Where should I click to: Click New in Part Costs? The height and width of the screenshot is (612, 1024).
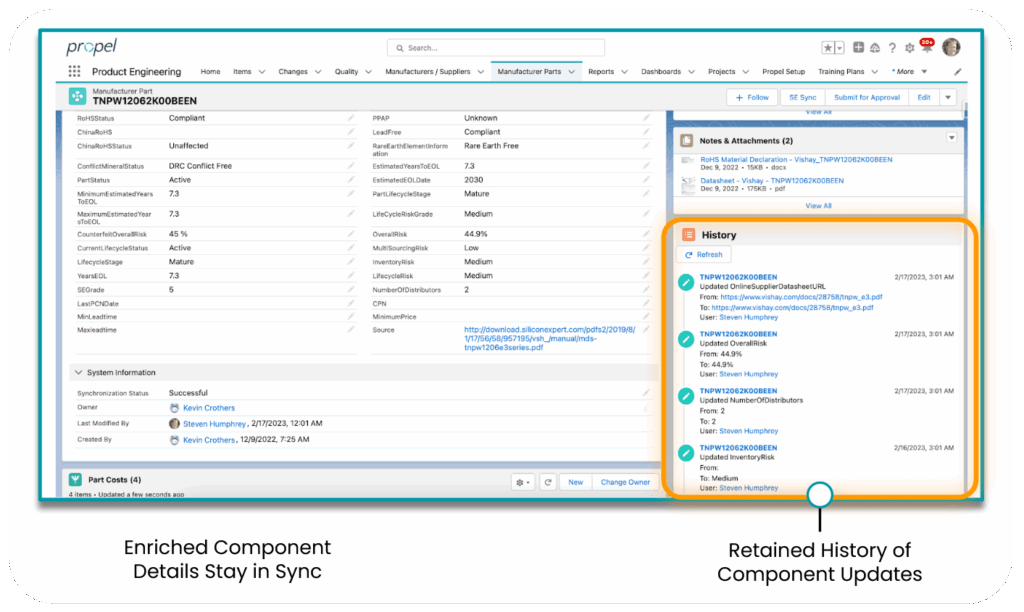click(x=575, y=482)
